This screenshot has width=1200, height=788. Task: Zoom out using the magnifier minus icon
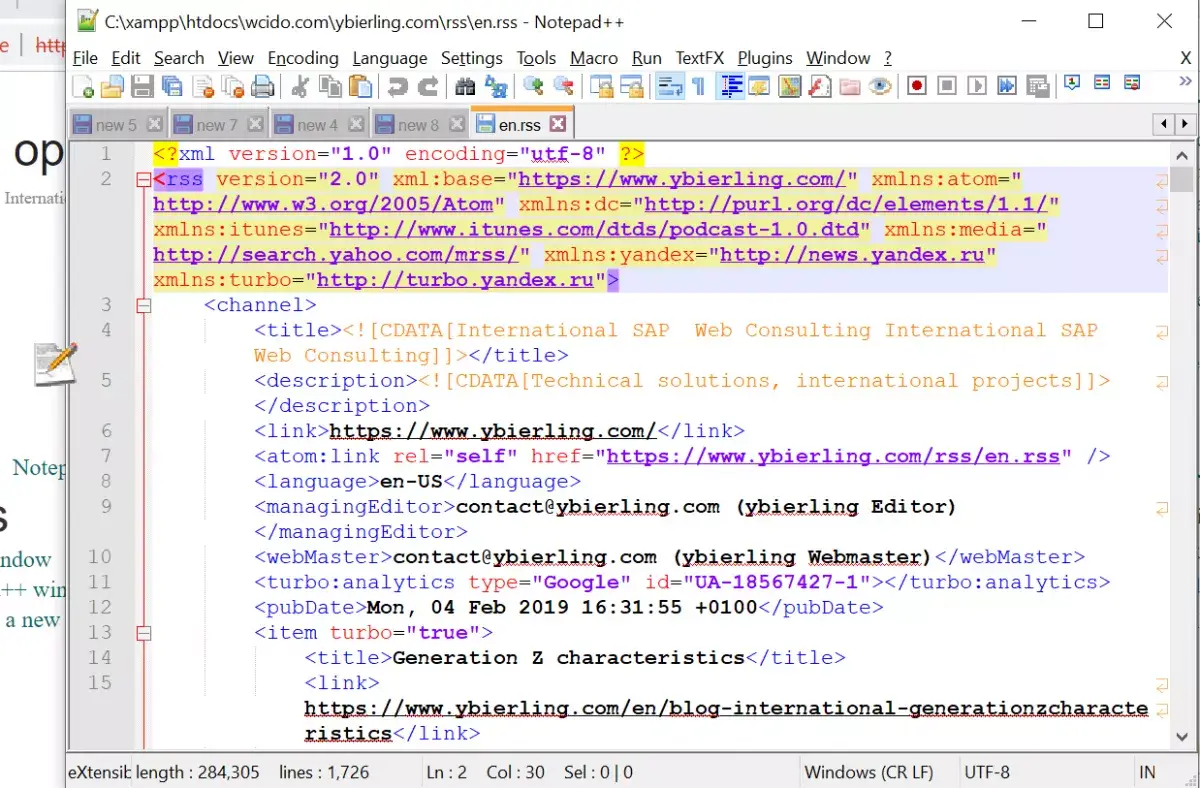563,87
